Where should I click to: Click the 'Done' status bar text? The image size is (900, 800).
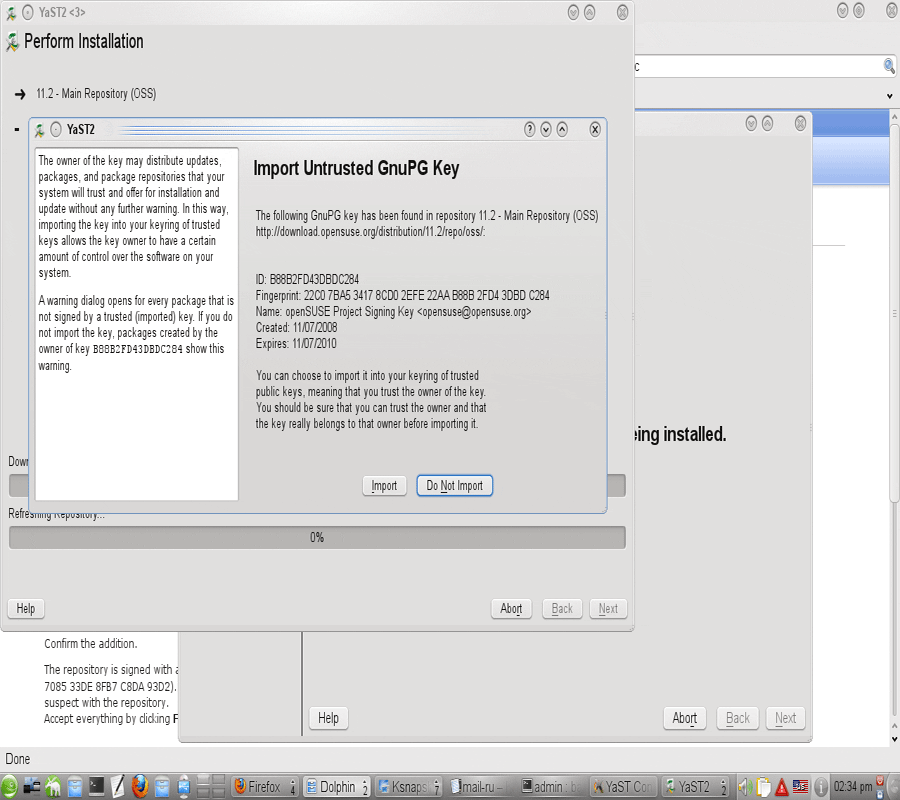[x=18, y=759]
